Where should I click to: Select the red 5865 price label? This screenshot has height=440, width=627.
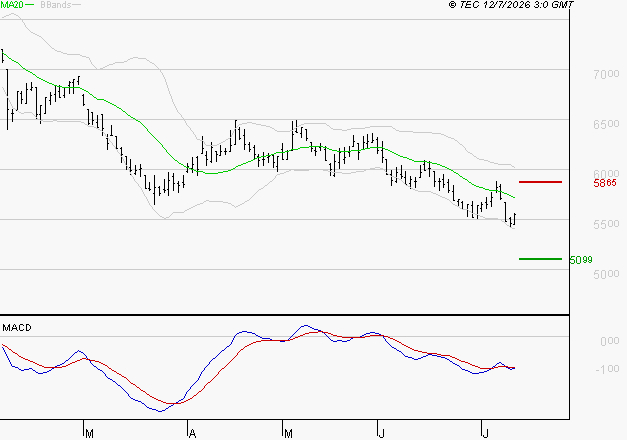[605, 183]
